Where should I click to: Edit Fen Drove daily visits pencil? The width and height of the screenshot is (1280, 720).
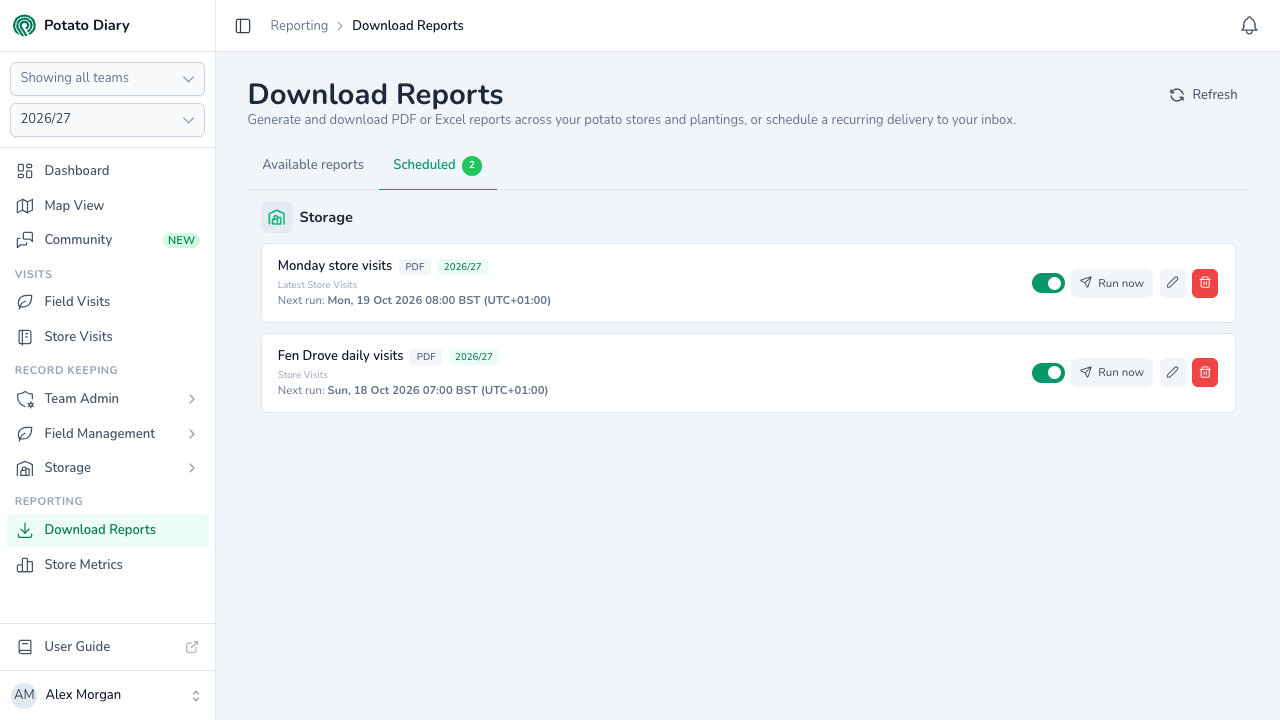pyautogui.click(x=1173, y=372)
